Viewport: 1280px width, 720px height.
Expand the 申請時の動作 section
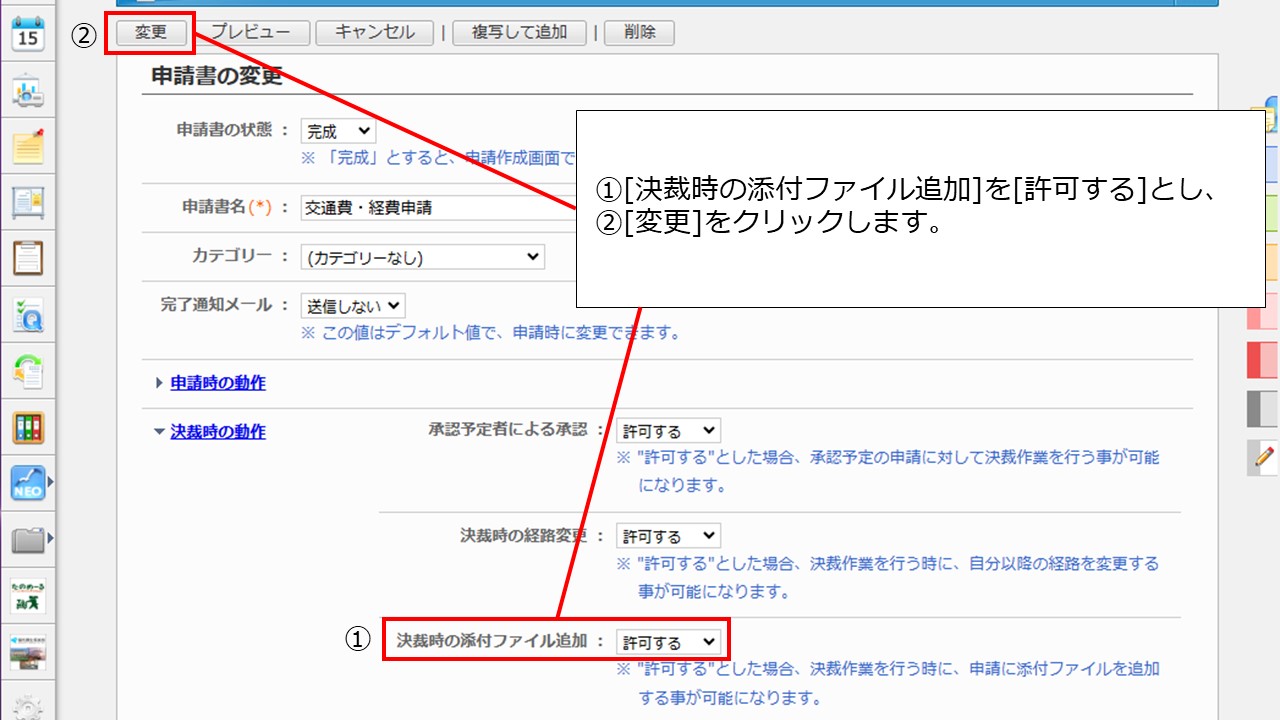217,383
